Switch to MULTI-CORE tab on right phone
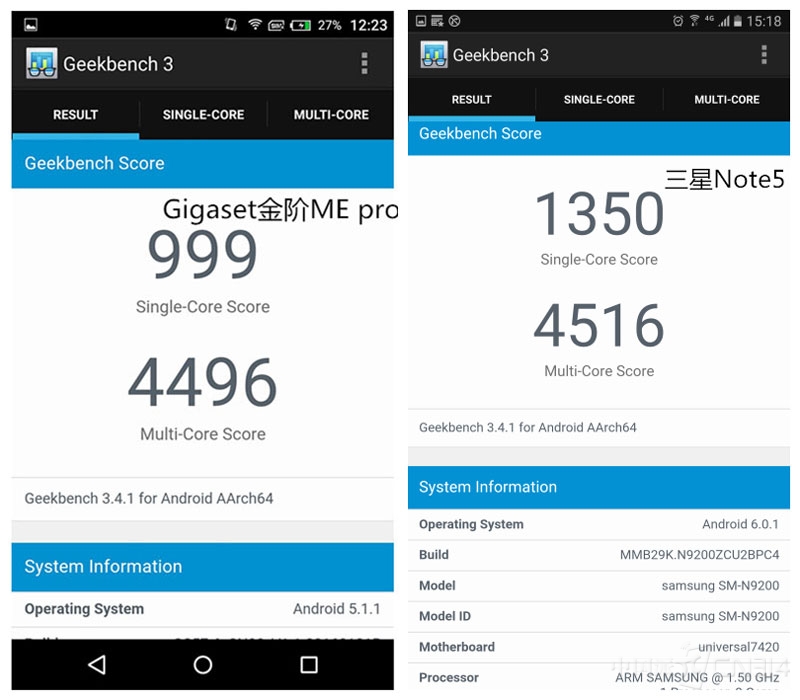Screen dimensions: 800x700 [727, 99]
